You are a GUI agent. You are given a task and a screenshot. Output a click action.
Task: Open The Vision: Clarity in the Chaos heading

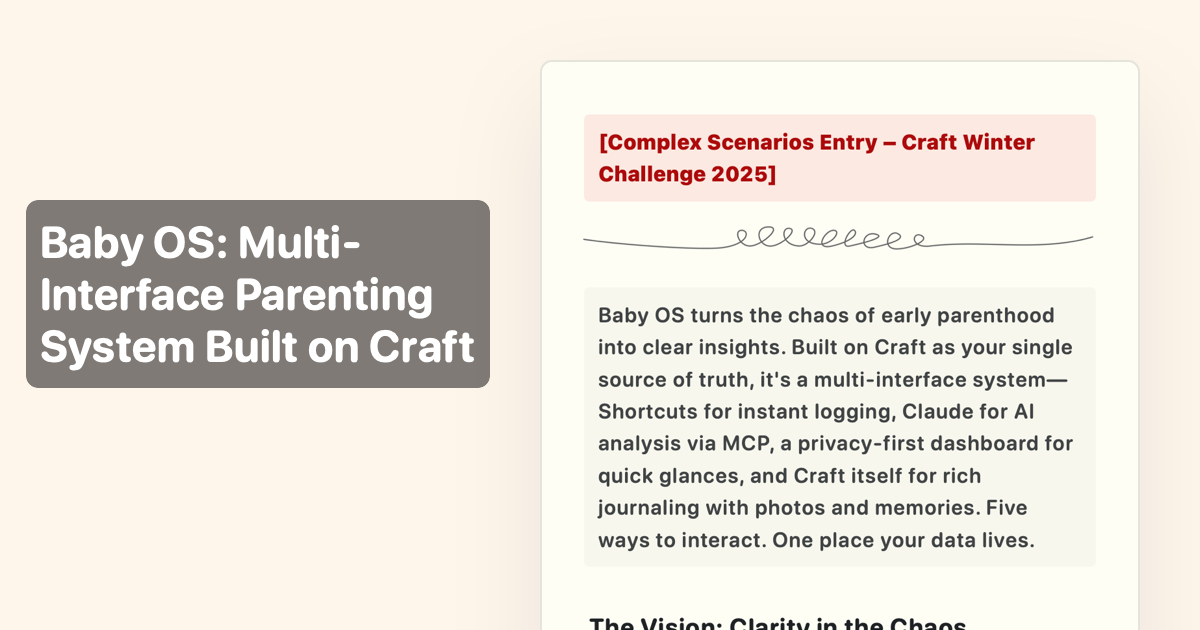click(778, 624)
